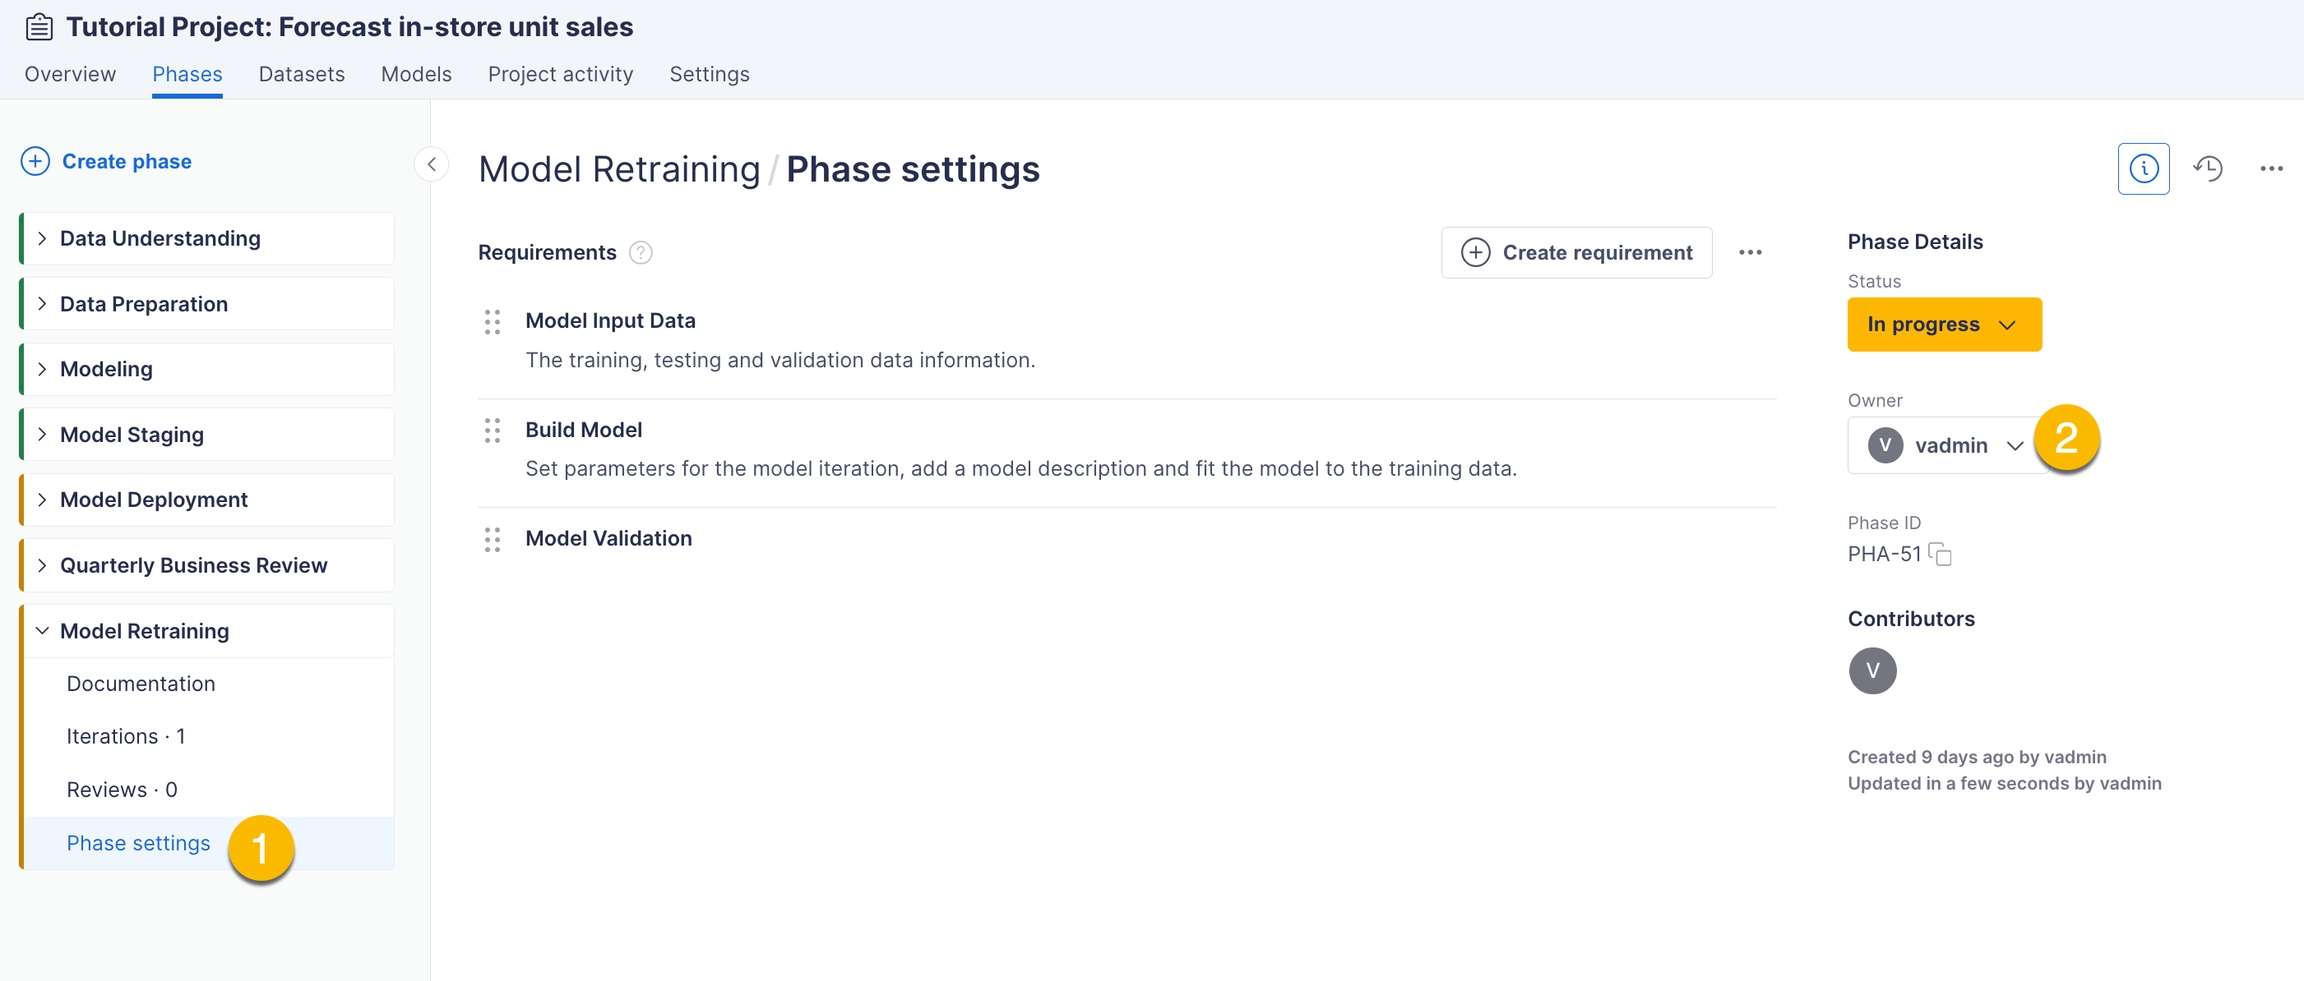The height and width of the screenshot is (981, 2304).
Task: Open Iterations under Model Retraining
Action: (125, 737)
